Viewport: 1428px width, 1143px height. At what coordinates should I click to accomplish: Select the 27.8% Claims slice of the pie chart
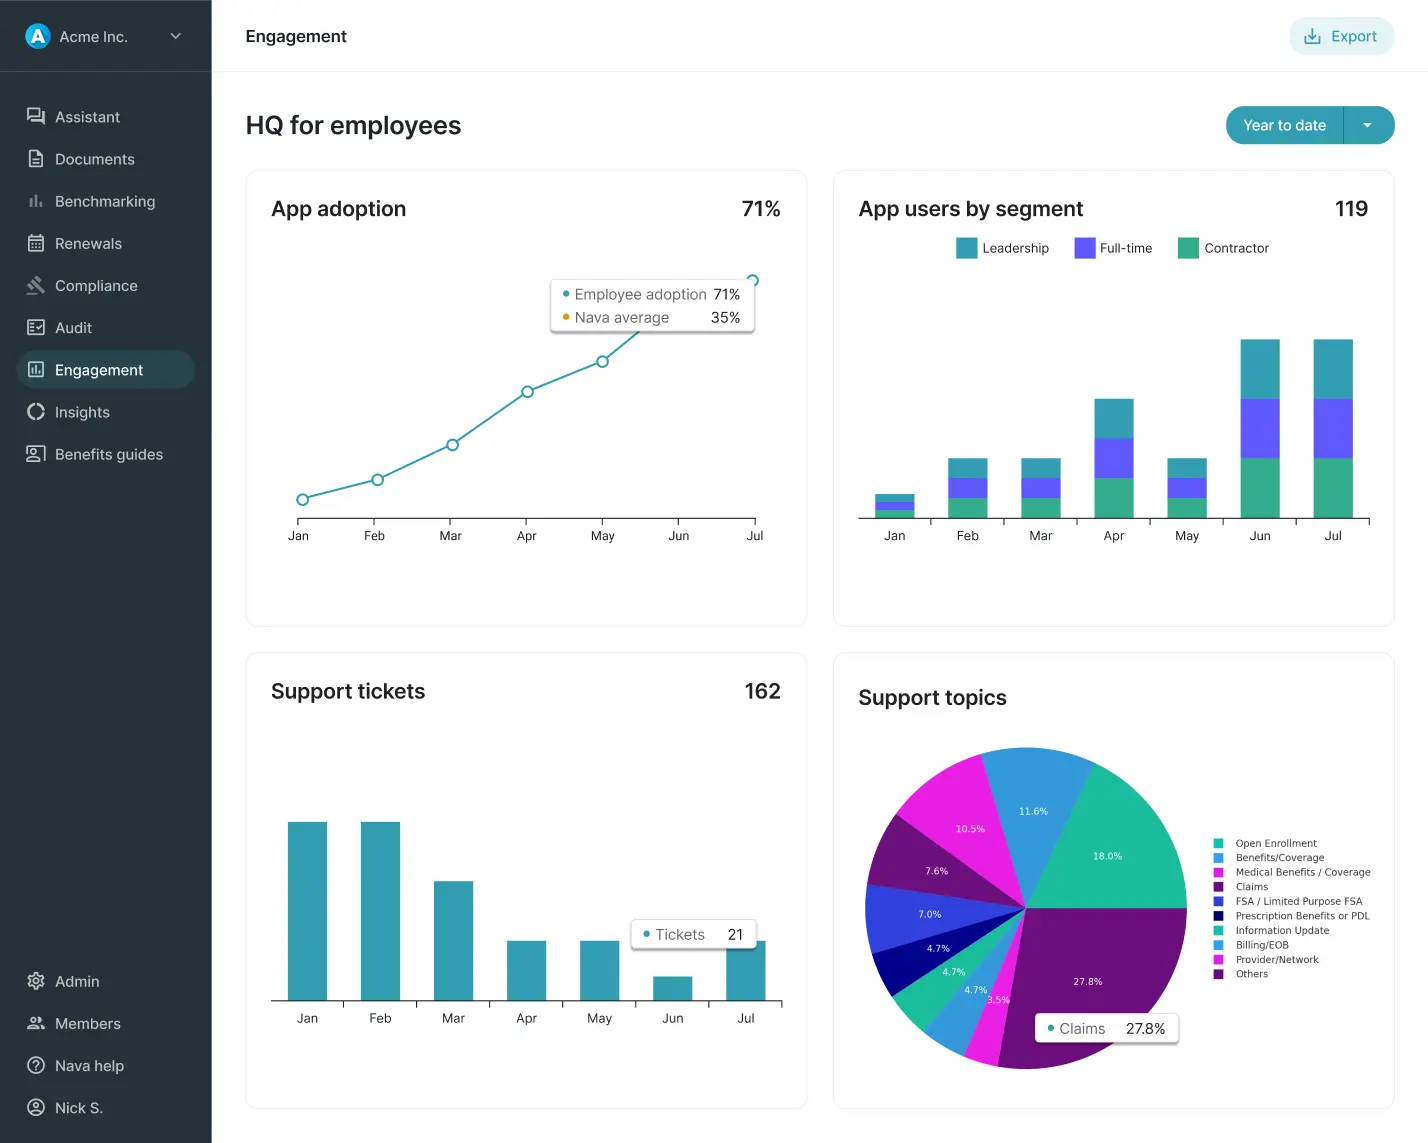[1087, 981]
